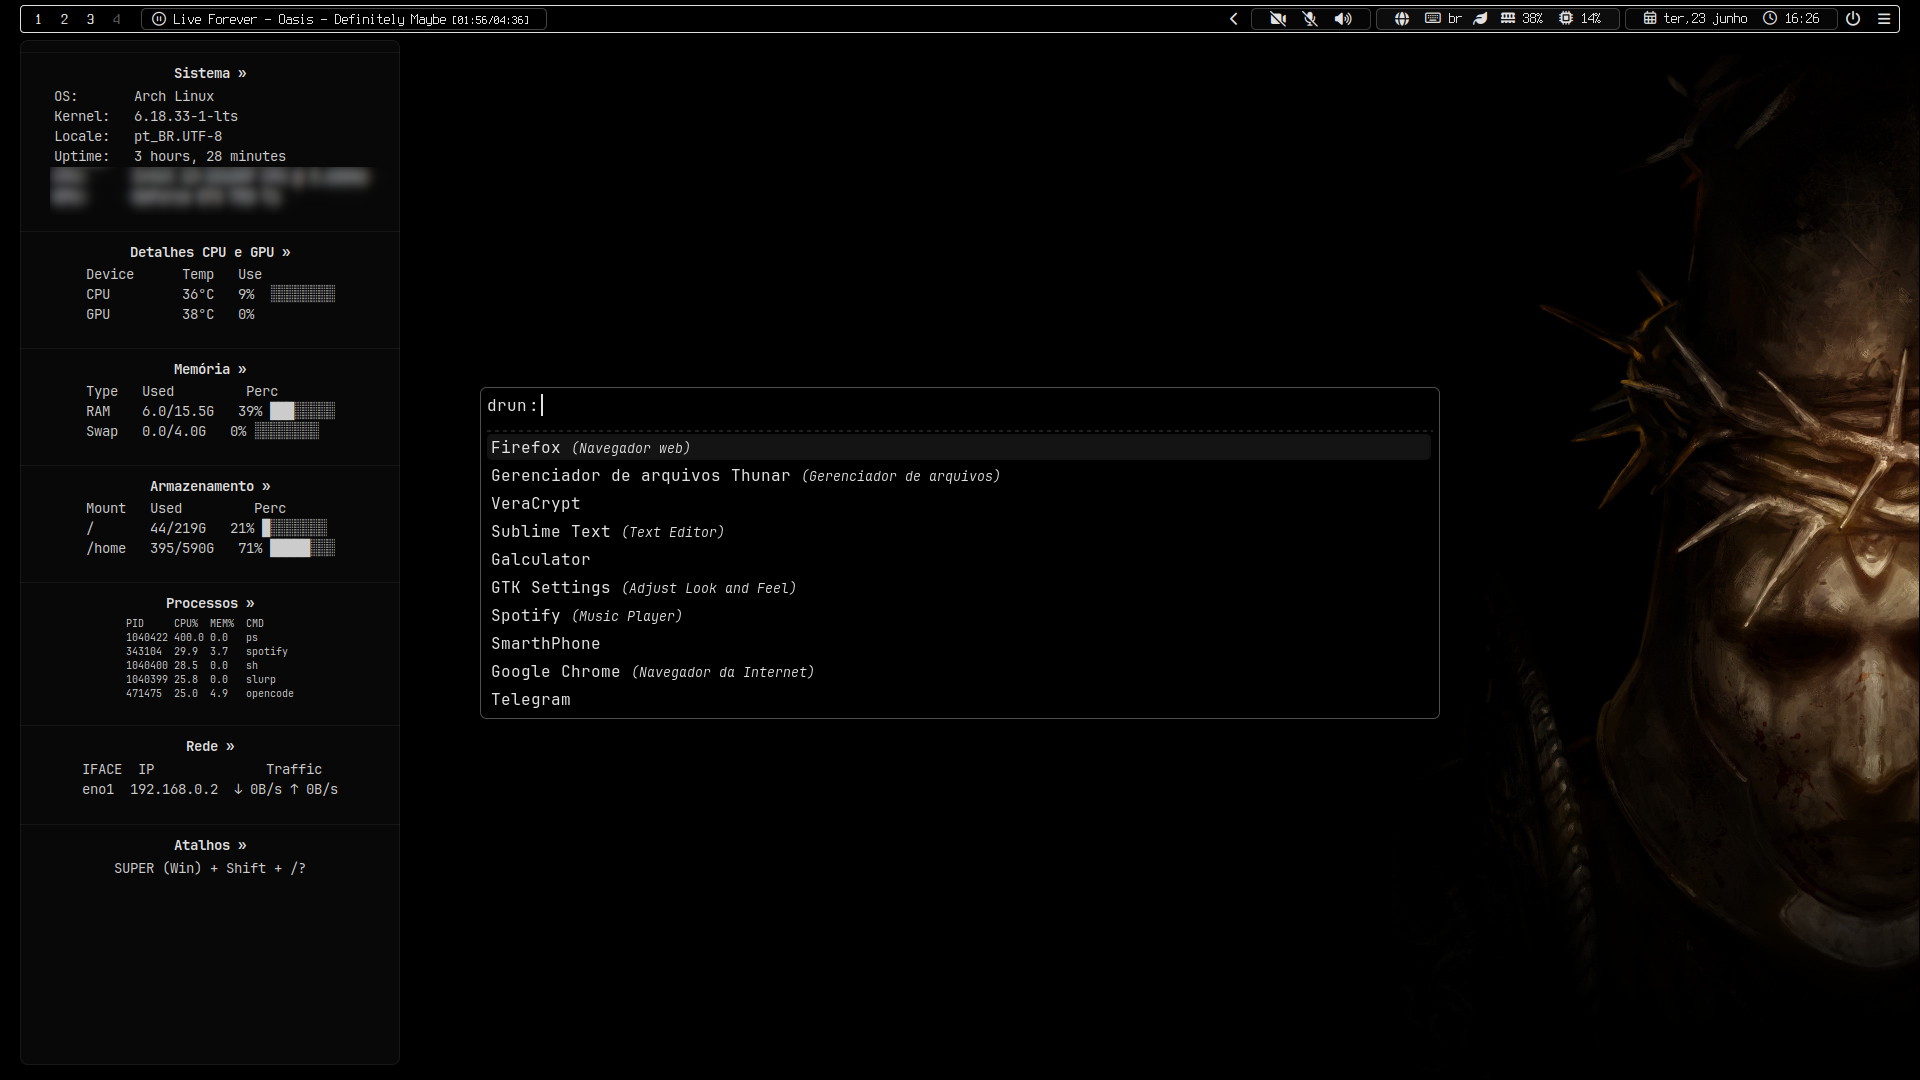Click the RAM usage bar at 39%
1920x1080 pixels.
(303, 411)
